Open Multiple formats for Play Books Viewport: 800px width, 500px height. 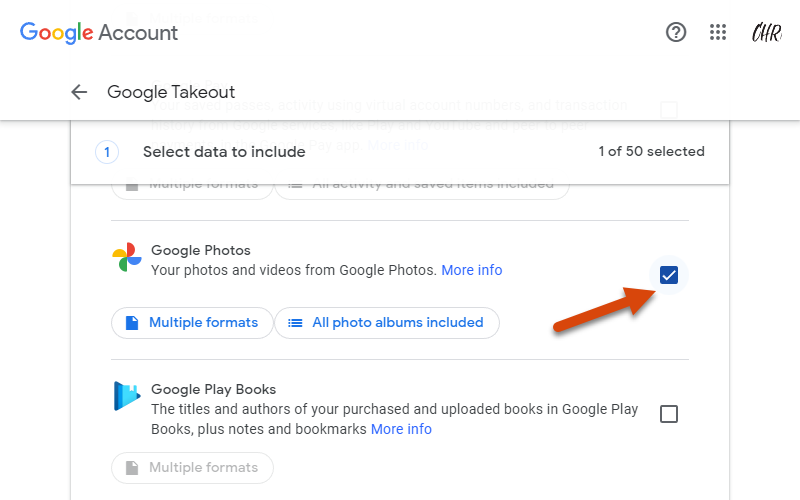pos(192,468)
